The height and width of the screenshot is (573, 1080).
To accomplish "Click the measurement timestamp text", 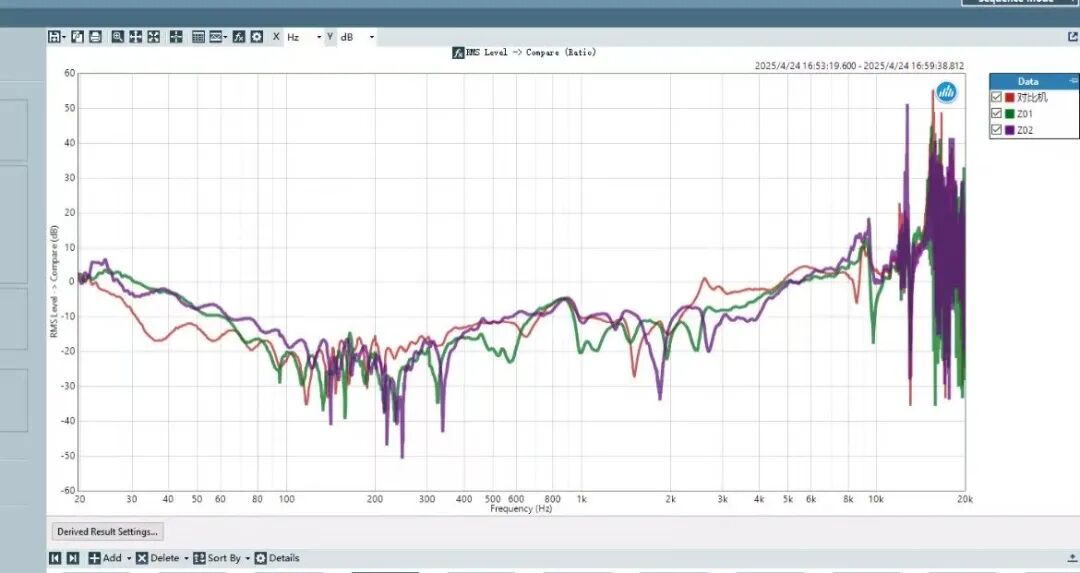I will pyautogui.click(x=860, y=66).
